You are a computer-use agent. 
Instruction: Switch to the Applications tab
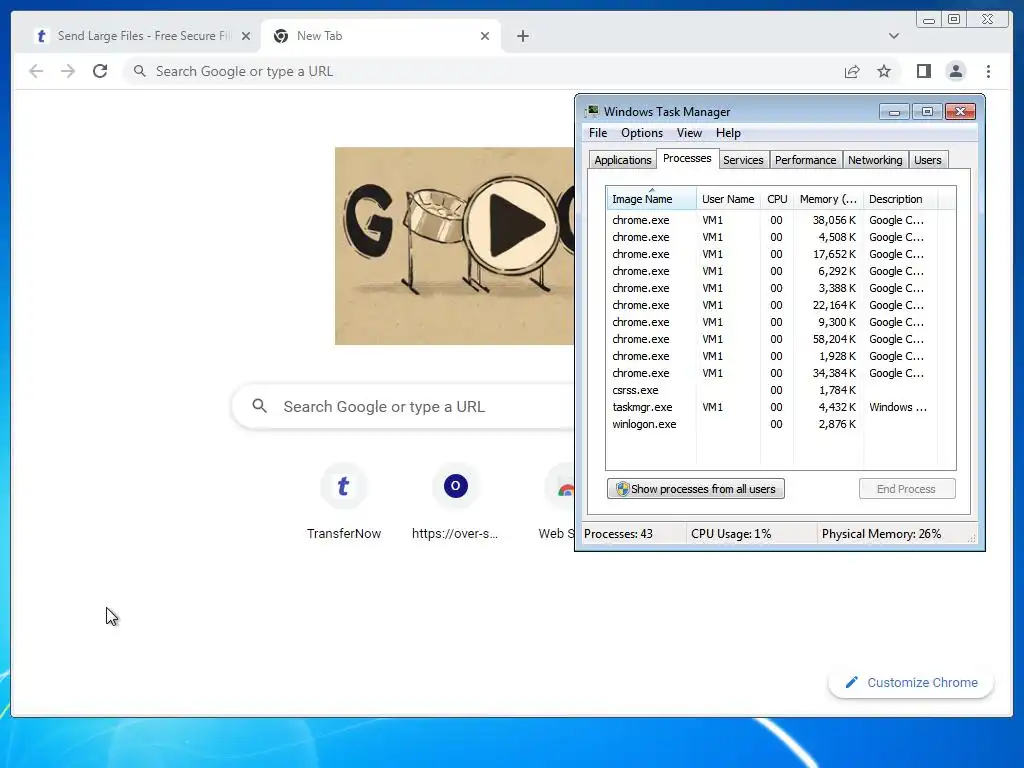pyautogui.click(x=622, y=160)
